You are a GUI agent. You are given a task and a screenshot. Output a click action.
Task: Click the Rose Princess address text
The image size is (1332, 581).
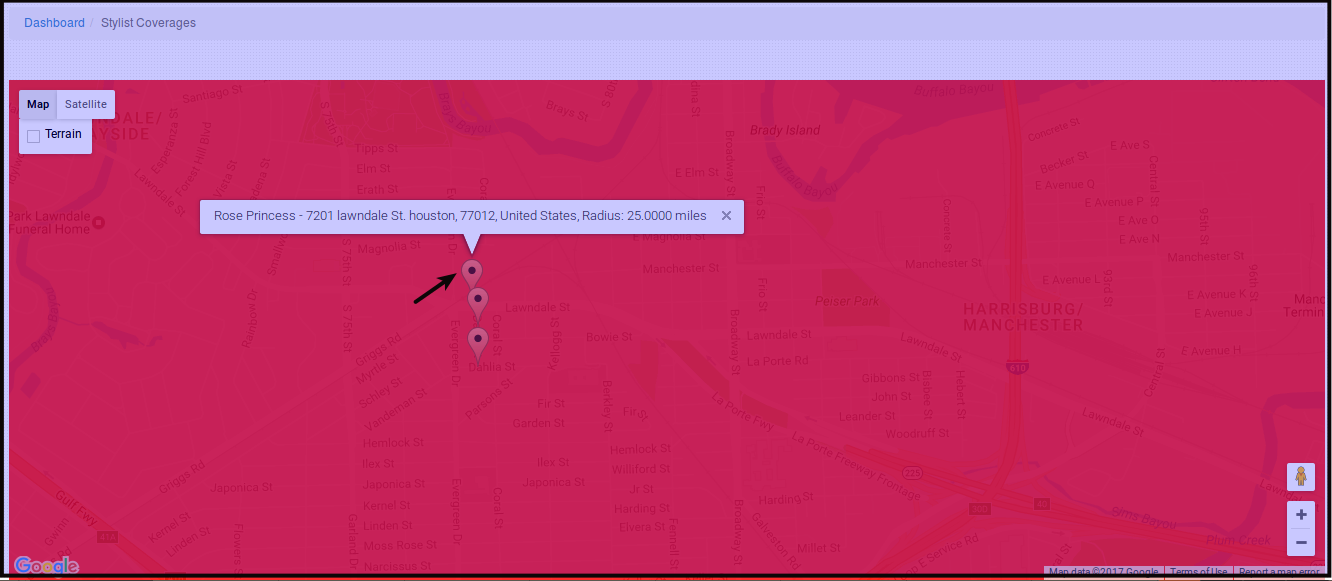pos(460,215)
